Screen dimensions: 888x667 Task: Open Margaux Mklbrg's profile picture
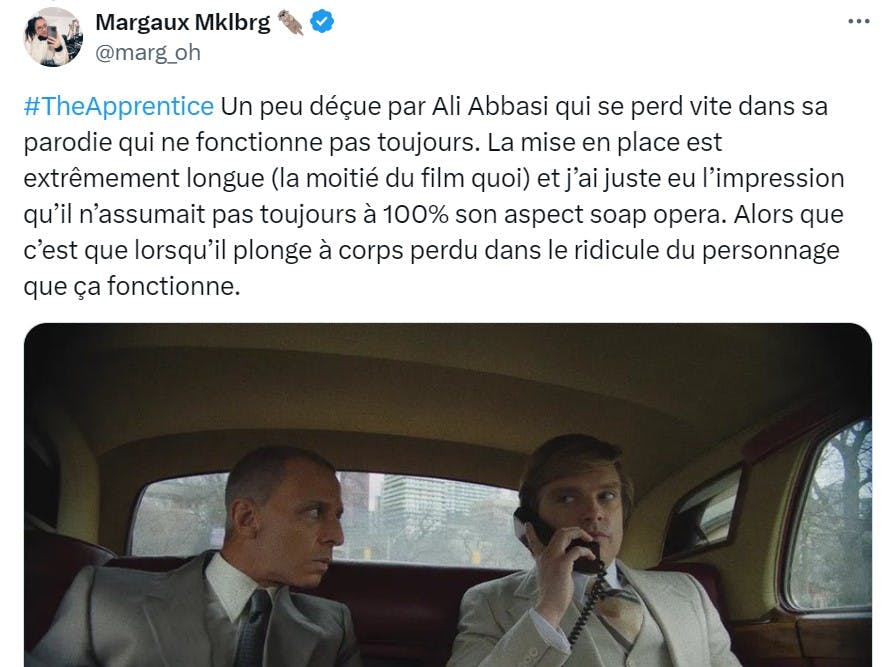point(53,37)
